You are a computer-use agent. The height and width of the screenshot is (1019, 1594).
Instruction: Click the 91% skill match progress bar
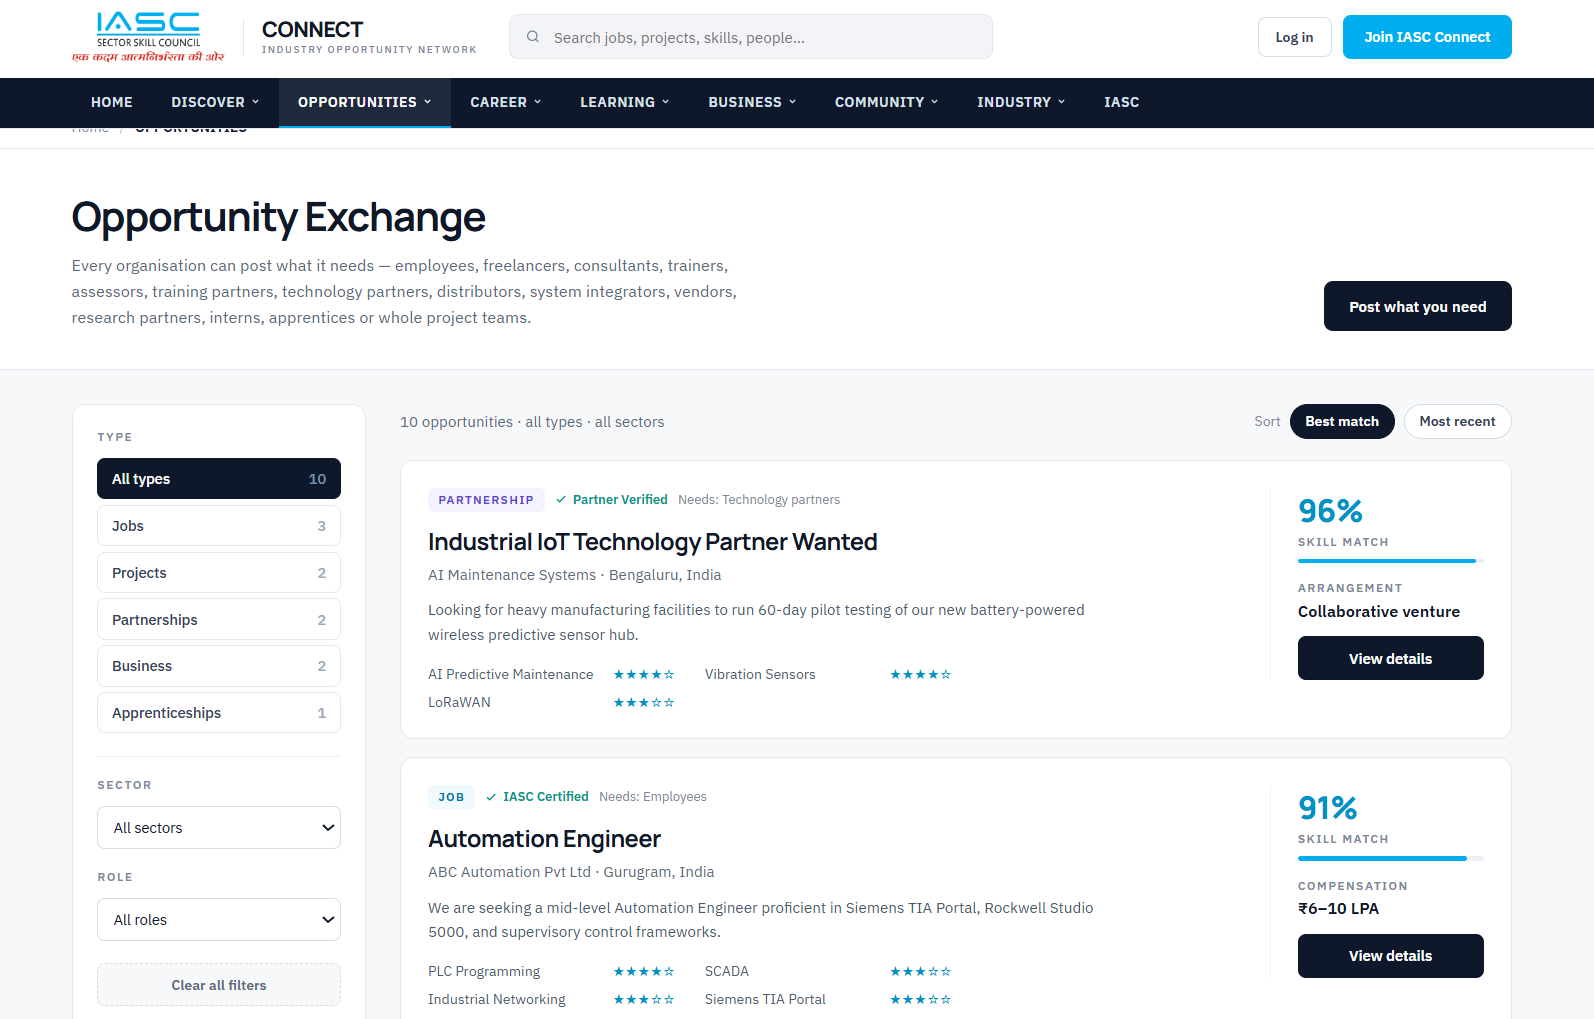[1390, 858]
